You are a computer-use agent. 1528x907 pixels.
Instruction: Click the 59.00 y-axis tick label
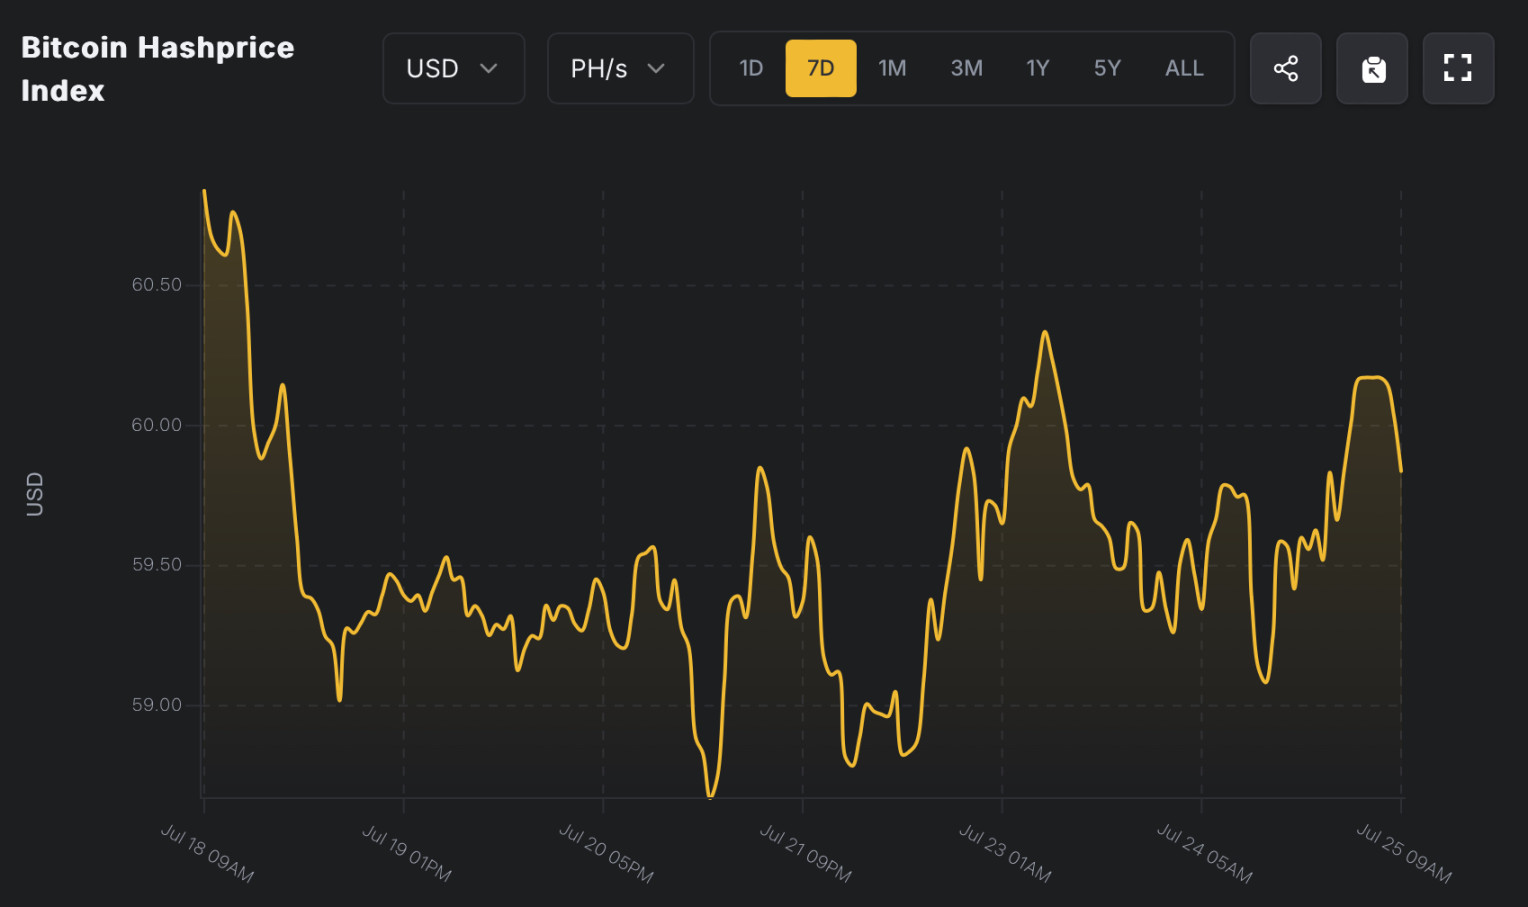tap(157, 705)
